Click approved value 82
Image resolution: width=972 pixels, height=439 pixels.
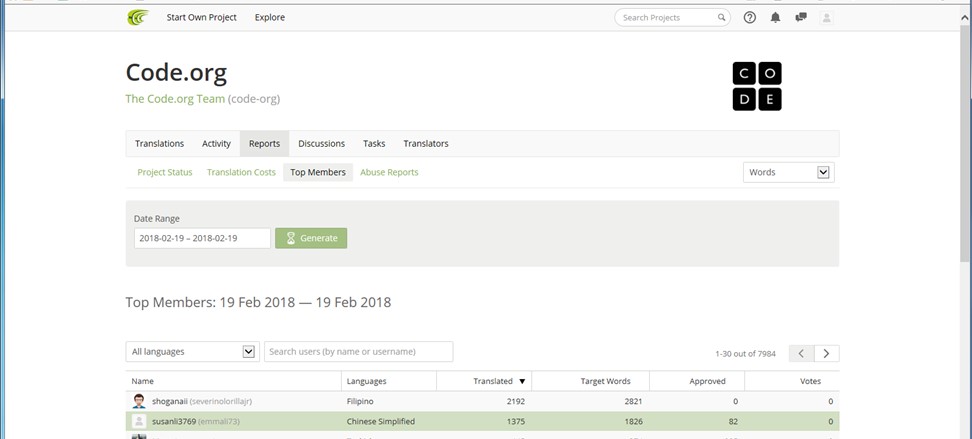733,422
